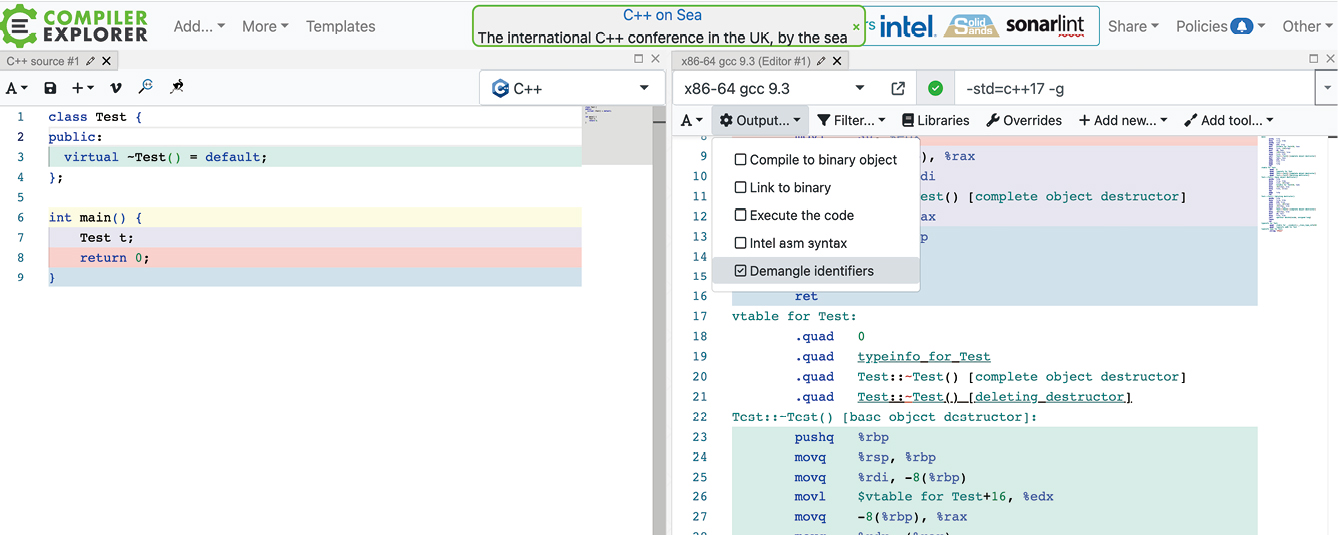Click the compiler options field with -std=c++17
Viewport: 1338px width, 535px height.
(x=1130, y=88)
